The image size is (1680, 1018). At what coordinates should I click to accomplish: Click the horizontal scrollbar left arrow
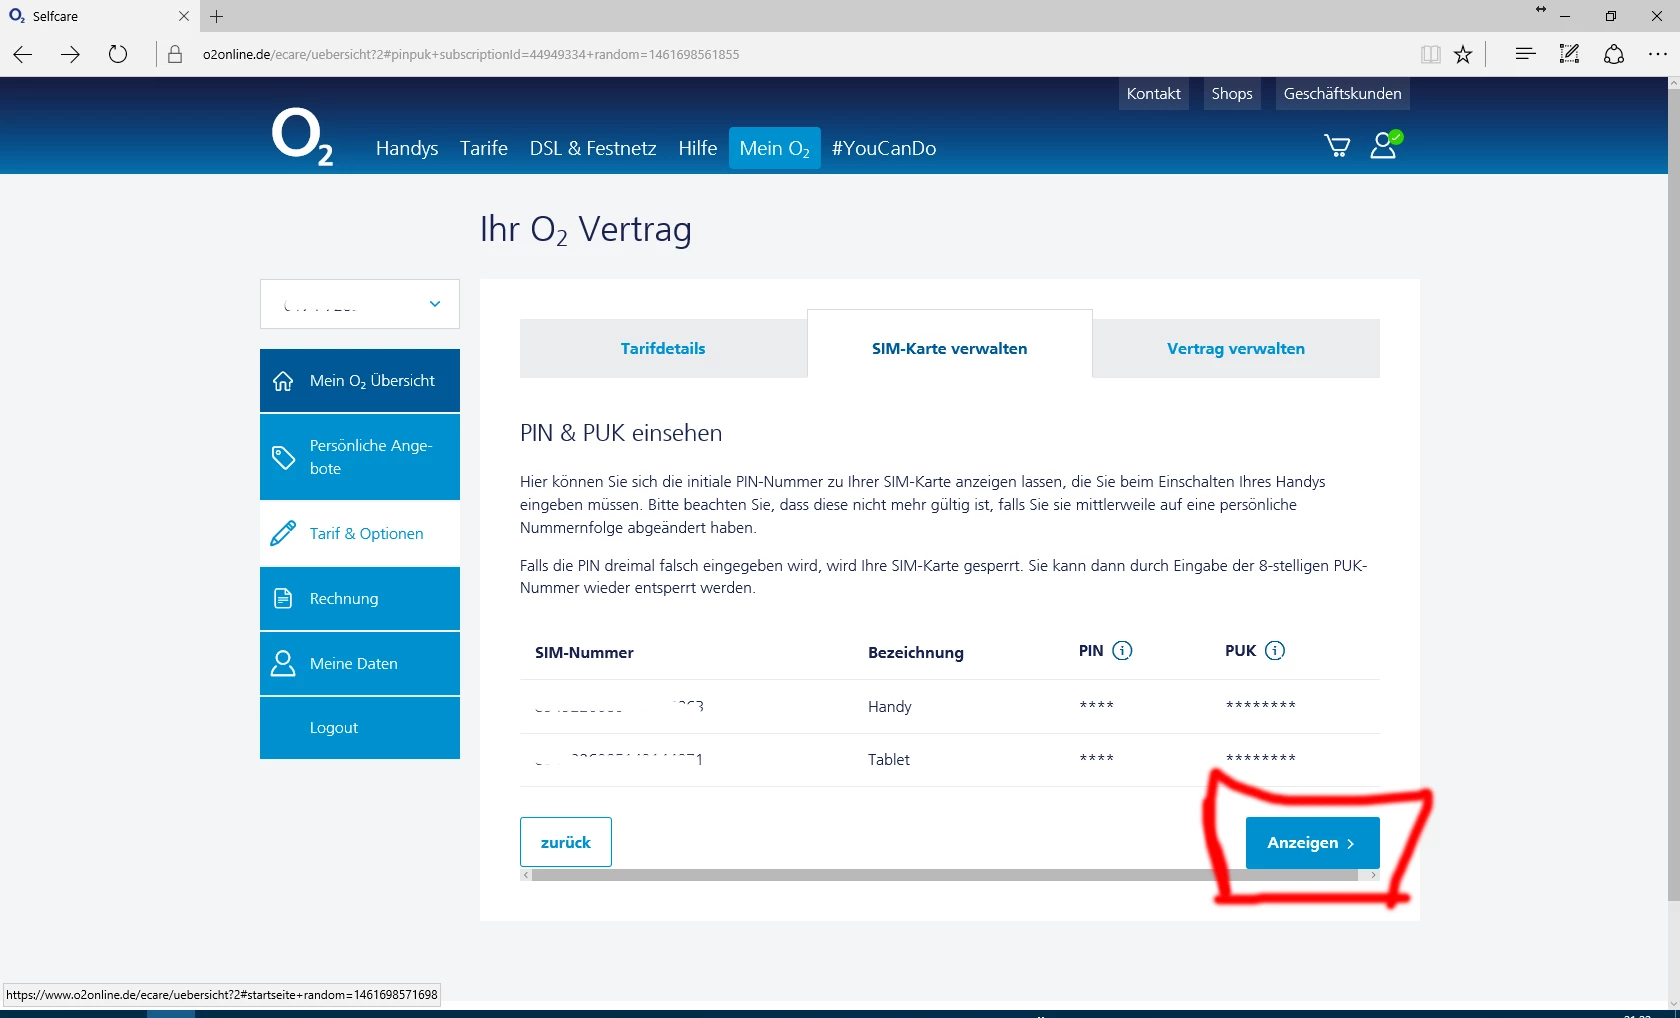click(x=526, y=875)
